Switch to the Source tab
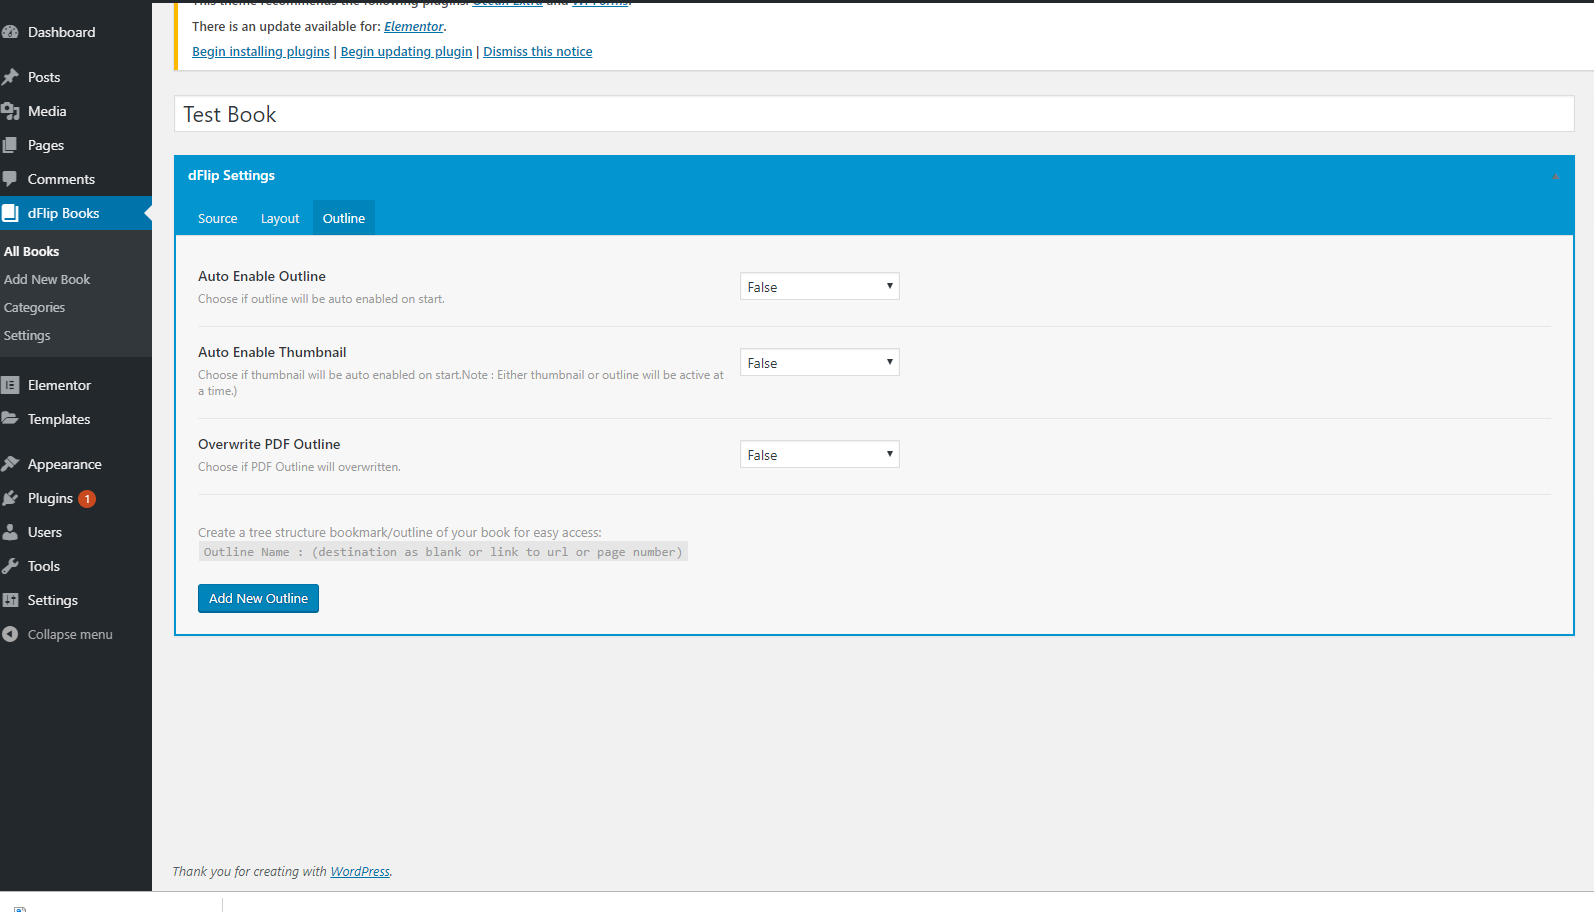The width and height of the screenshot is (1594, 912). 217,218
